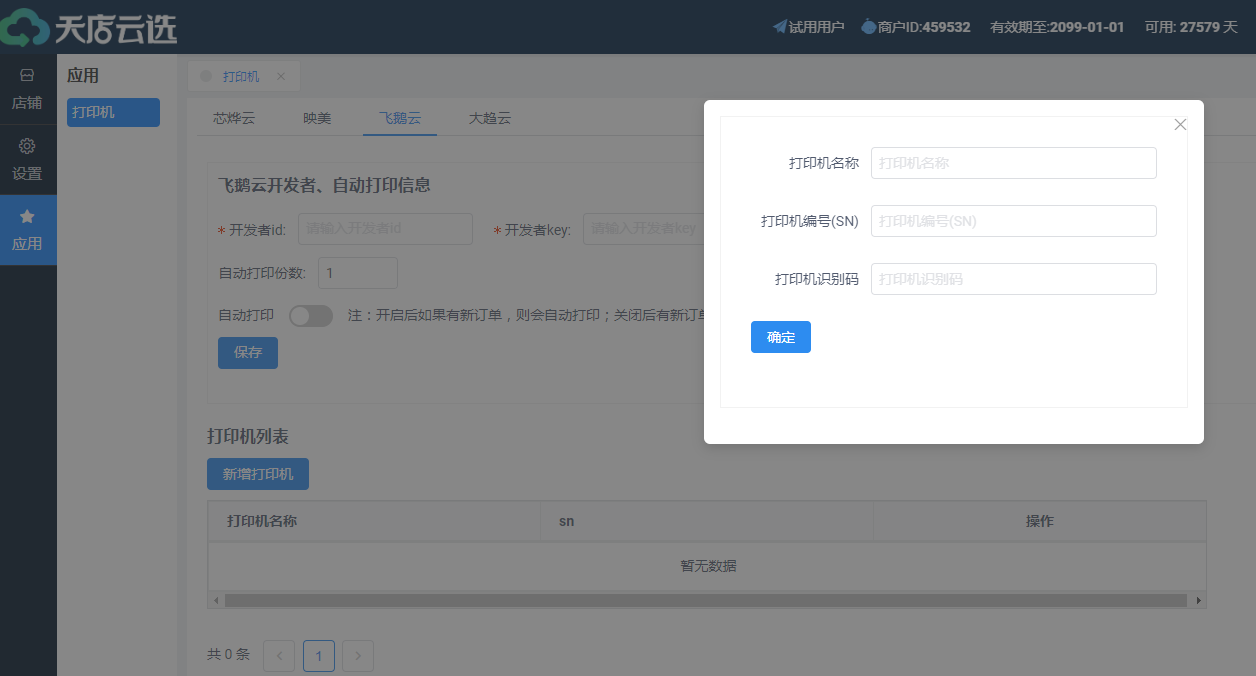The image size is (1256, 676).
Task: Click the table's horizontal scrollbar
Action: (x=706, y=600)
